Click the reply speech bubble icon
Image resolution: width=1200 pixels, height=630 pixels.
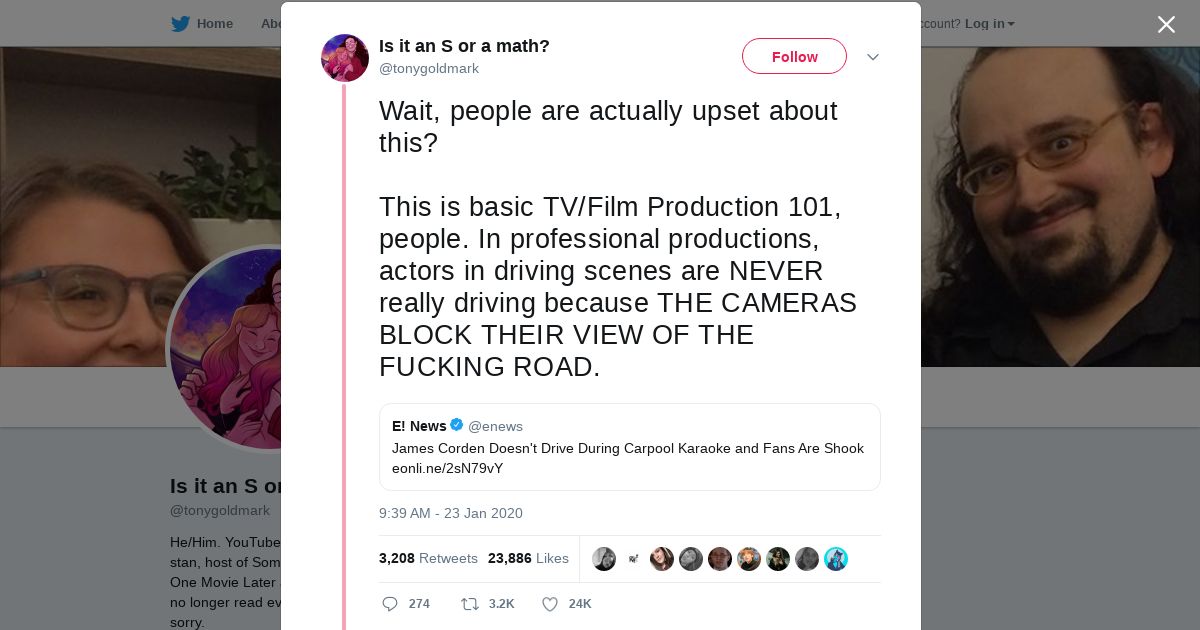tap(390, 604)
